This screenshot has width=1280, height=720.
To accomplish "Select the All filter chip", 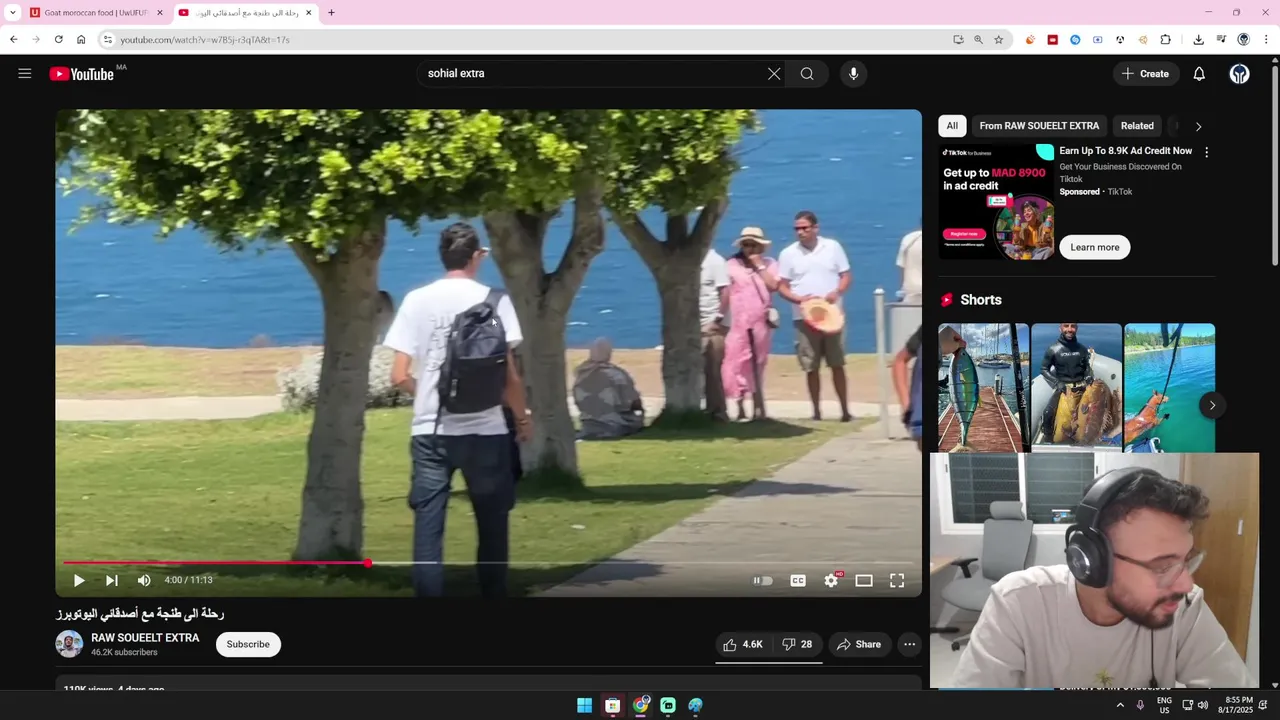I will click(952, 126).
